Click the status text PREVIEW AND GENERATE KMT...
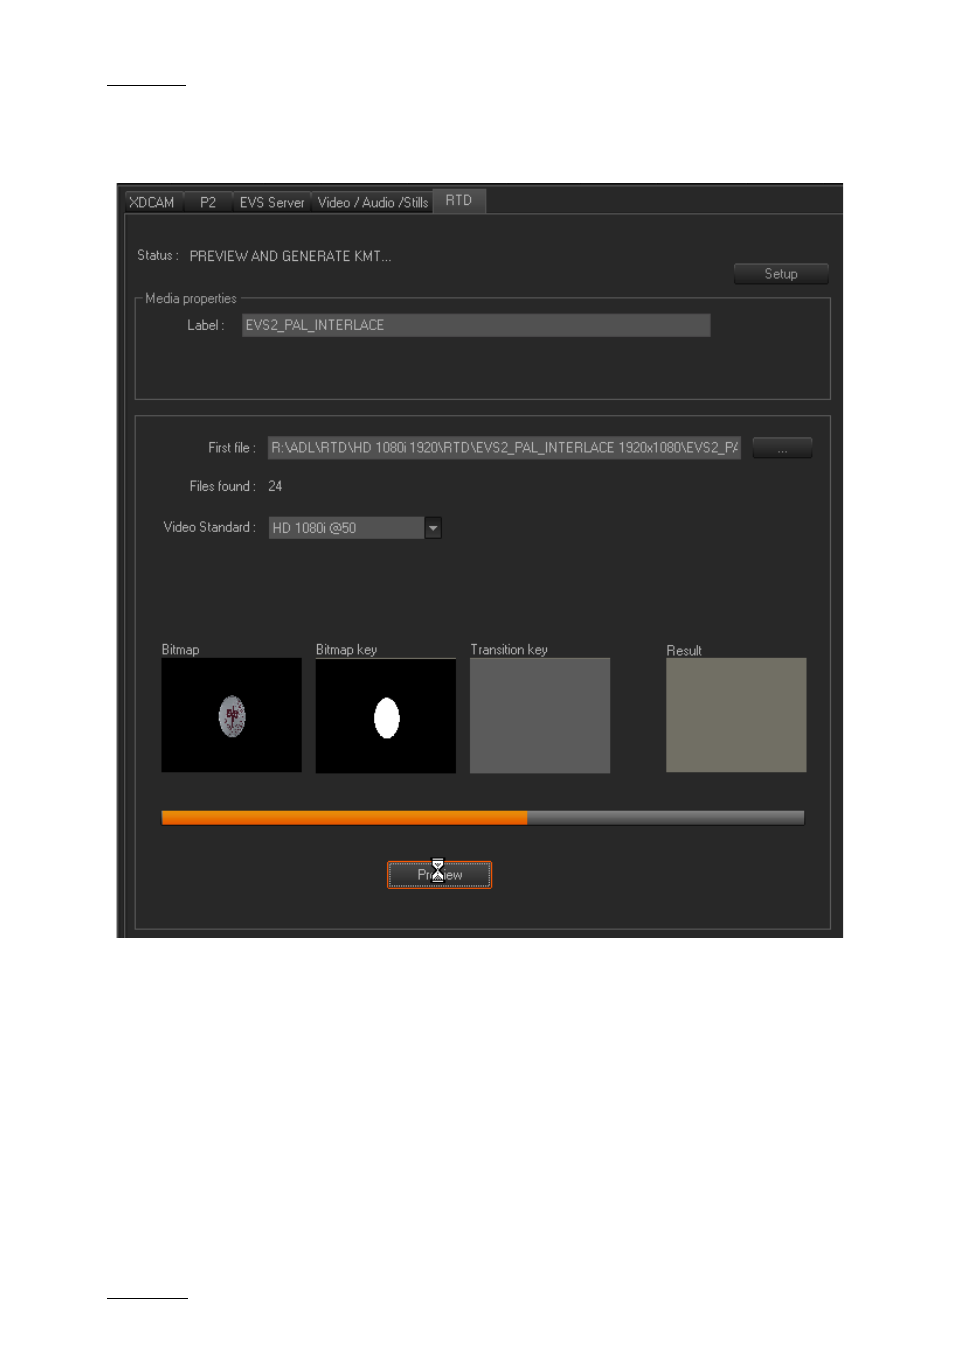 290,256
